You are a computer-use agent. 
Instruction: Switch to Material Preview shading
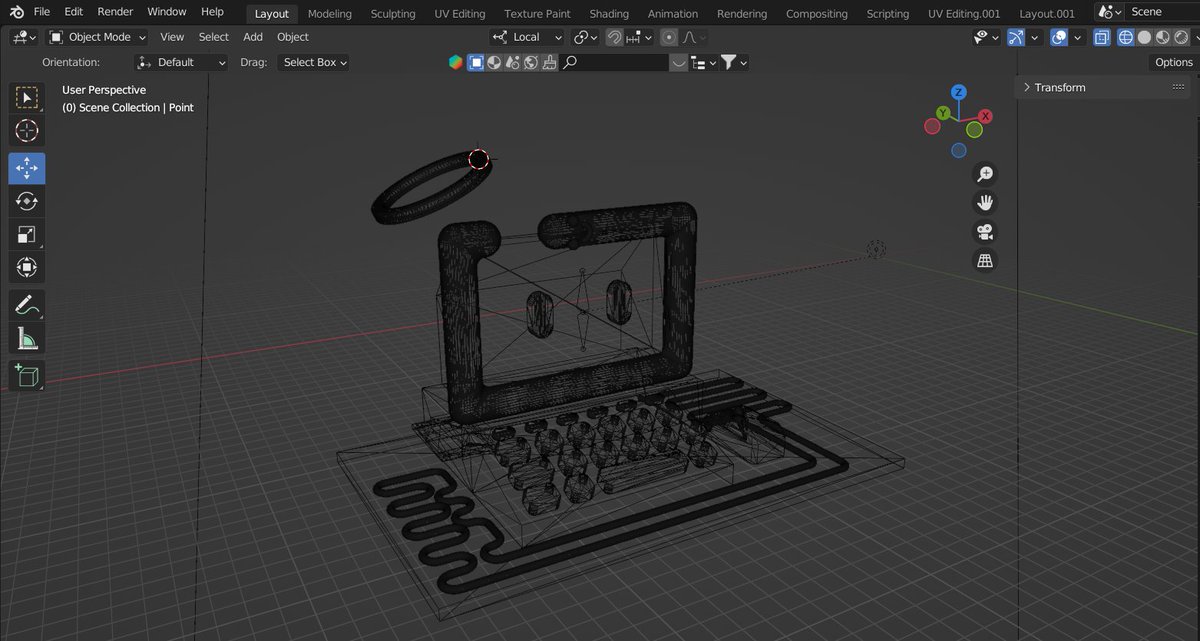(x=1162, y=37)
